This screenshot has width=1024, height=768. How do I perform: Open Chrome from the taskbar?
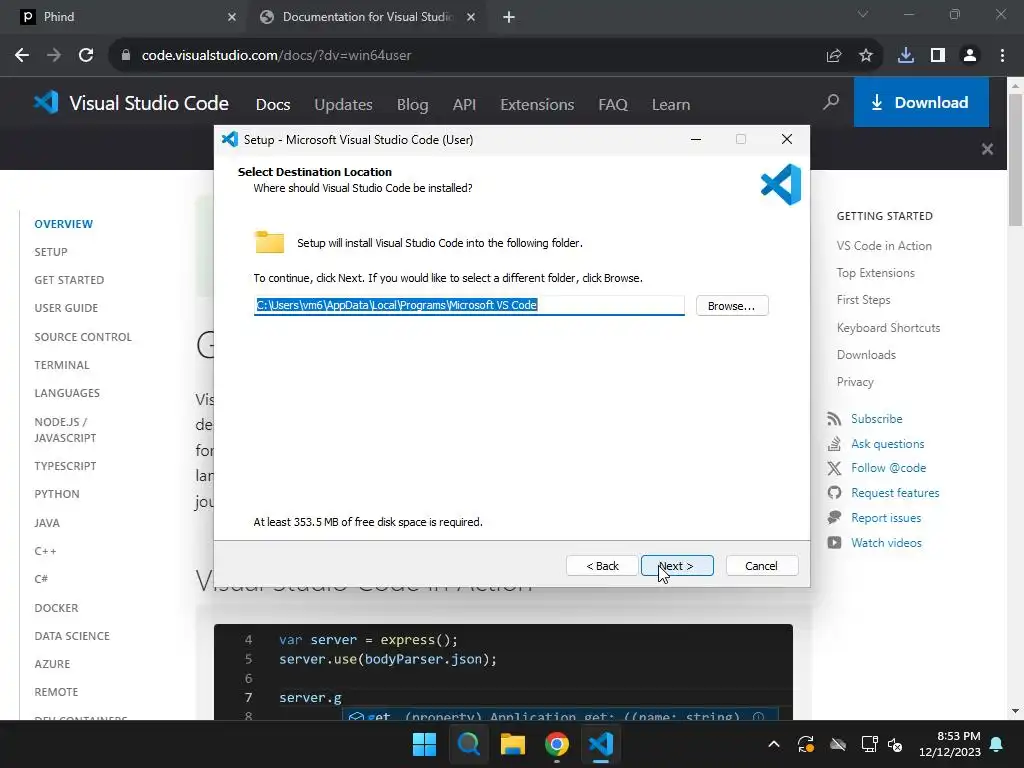pyautogui.click(x=556, y=744)
